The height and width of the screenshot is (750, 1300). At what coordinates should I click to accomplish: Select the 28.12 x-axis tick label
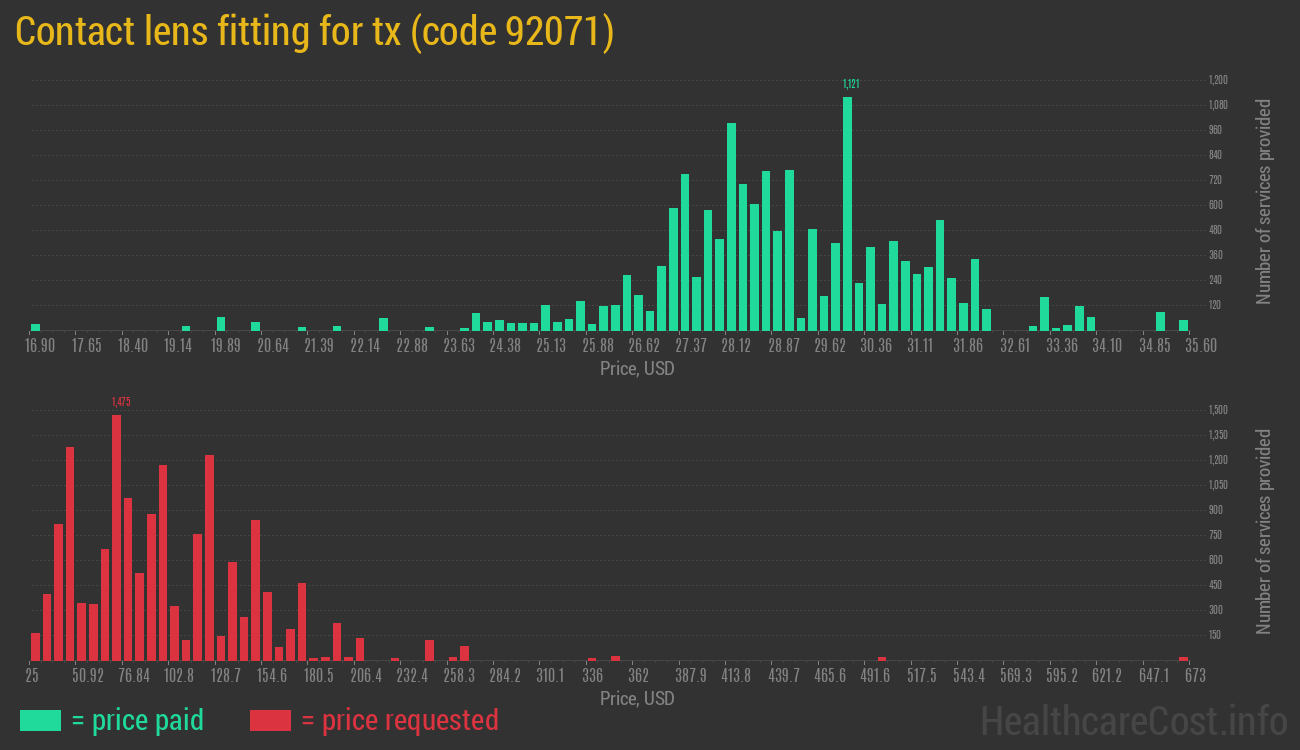pyautogui.click(x=736, y=346)
